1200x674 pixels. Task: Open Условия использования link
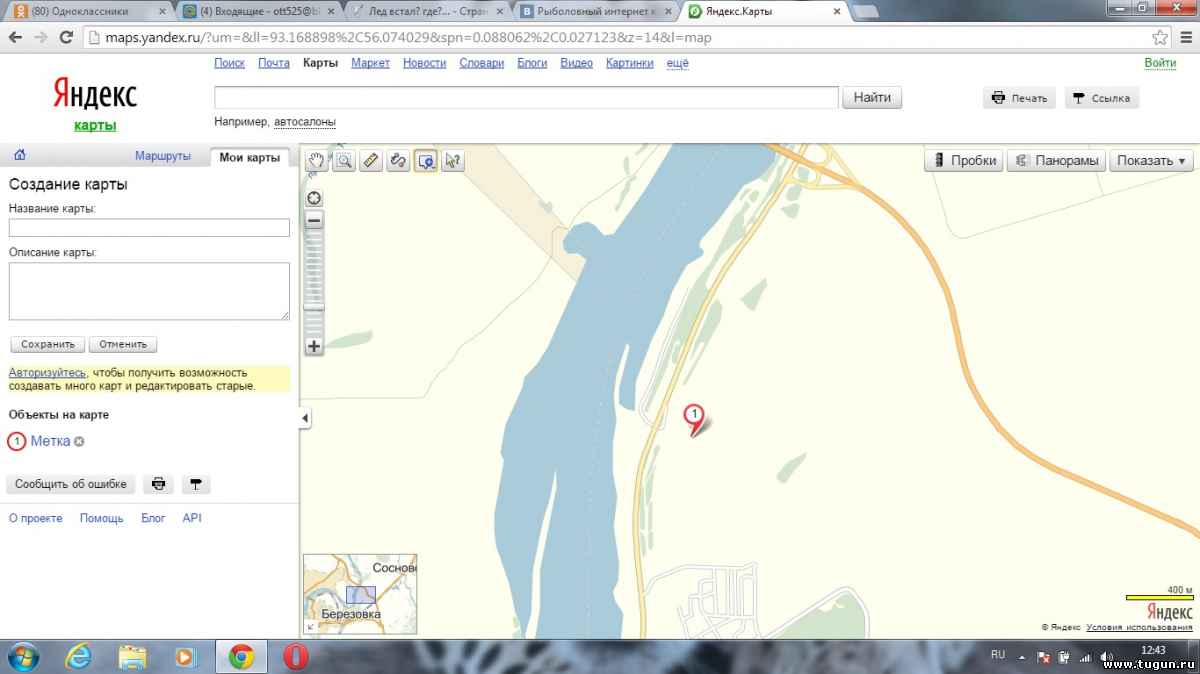tap(1140, 627)
